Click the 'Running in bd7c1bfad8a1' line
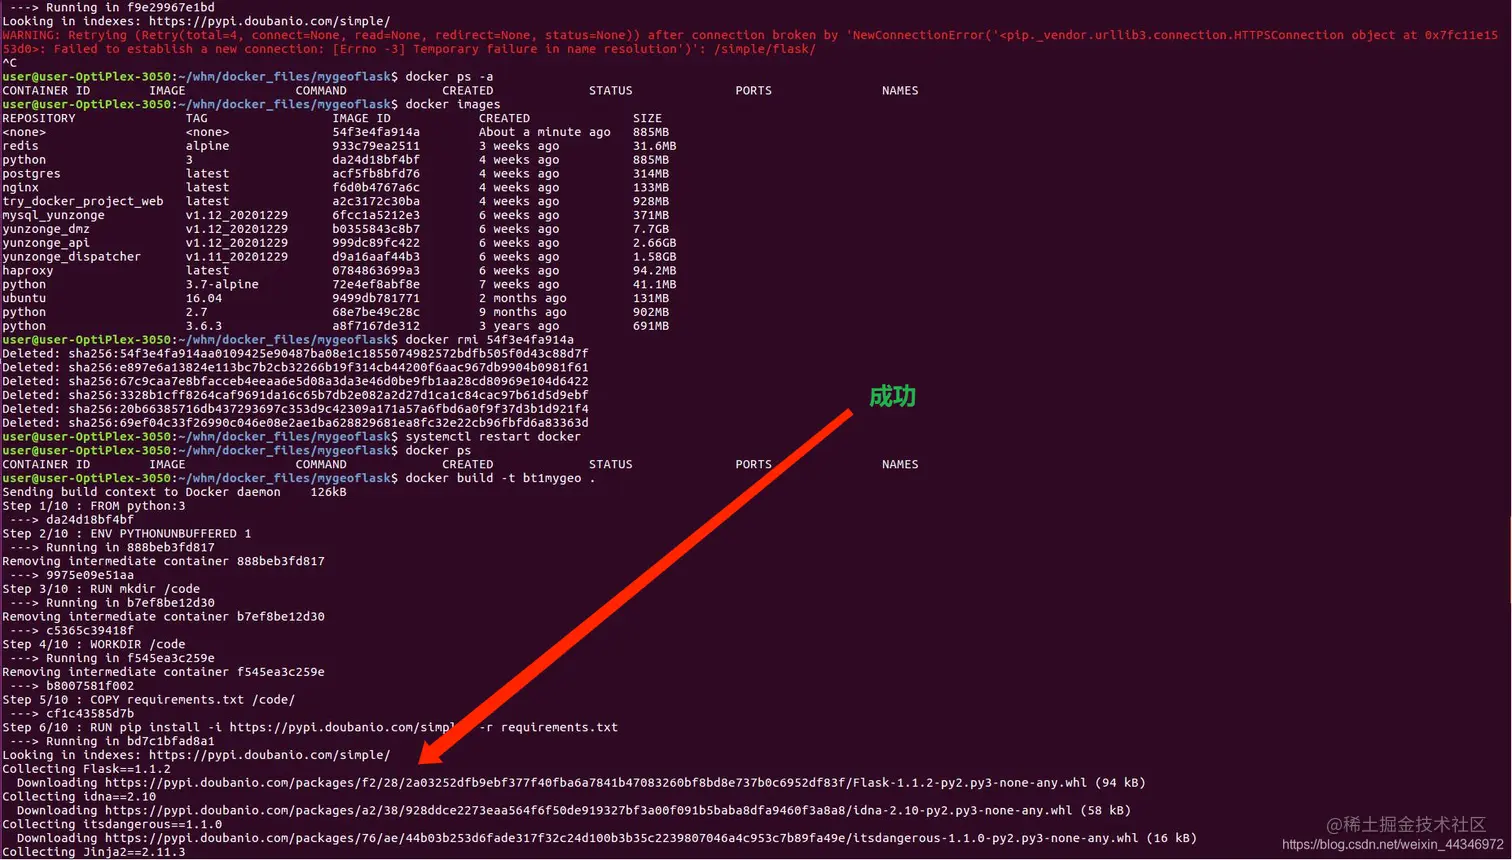 (112, 742)
